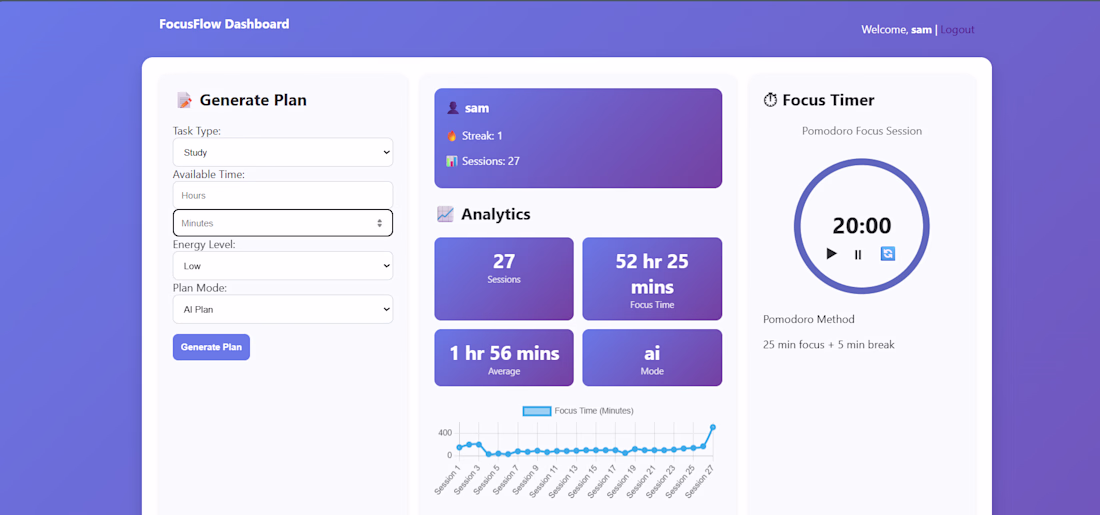
Task: Reset the timer with refresh icon
Action: [887, 254]
